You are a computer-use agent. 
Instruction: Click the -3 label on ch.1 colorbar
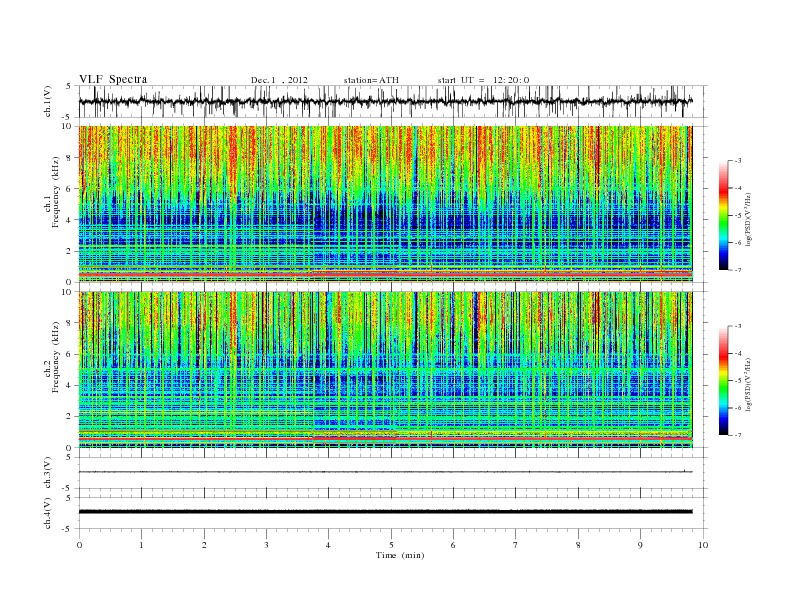(738, 161)
